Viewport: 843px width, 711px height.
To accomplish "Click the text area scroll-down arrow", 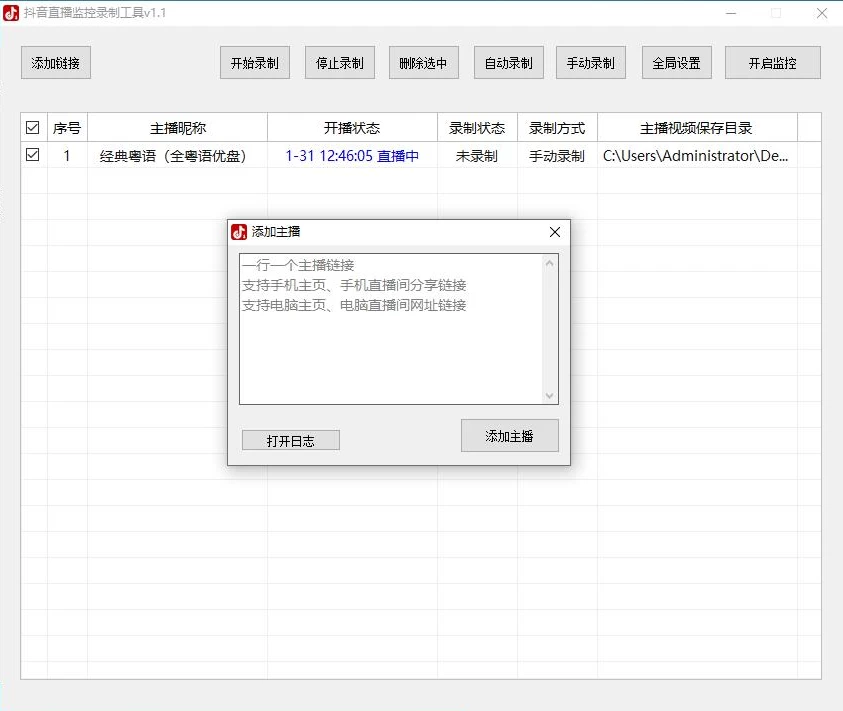I will pyautogui.click(x=549, y=396).
